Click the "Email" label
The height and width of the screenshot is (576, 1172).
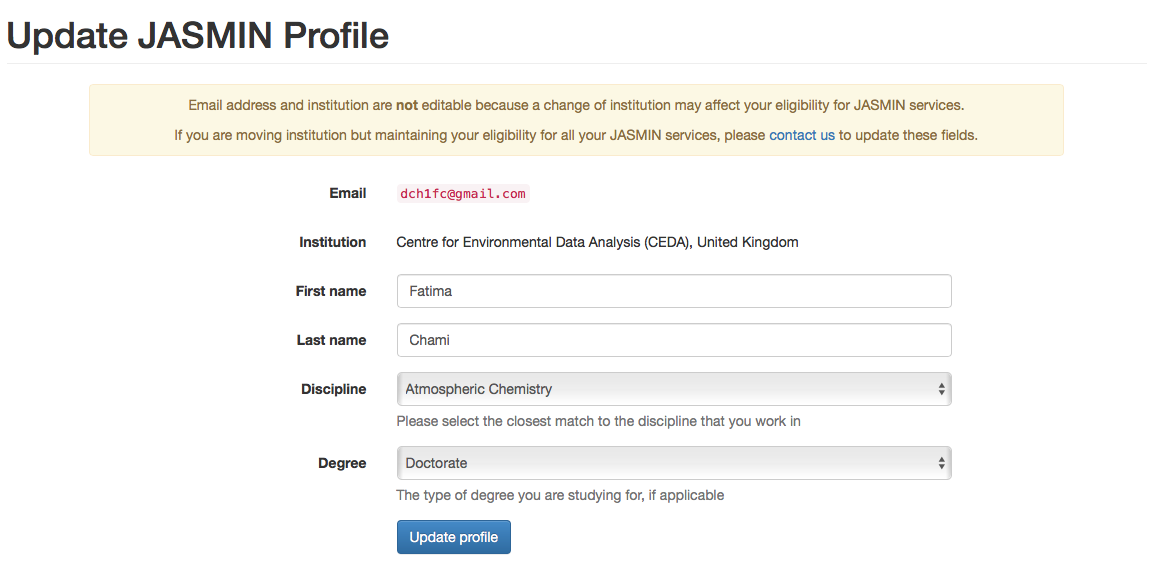pyautogui.click(x=348, y=193)
